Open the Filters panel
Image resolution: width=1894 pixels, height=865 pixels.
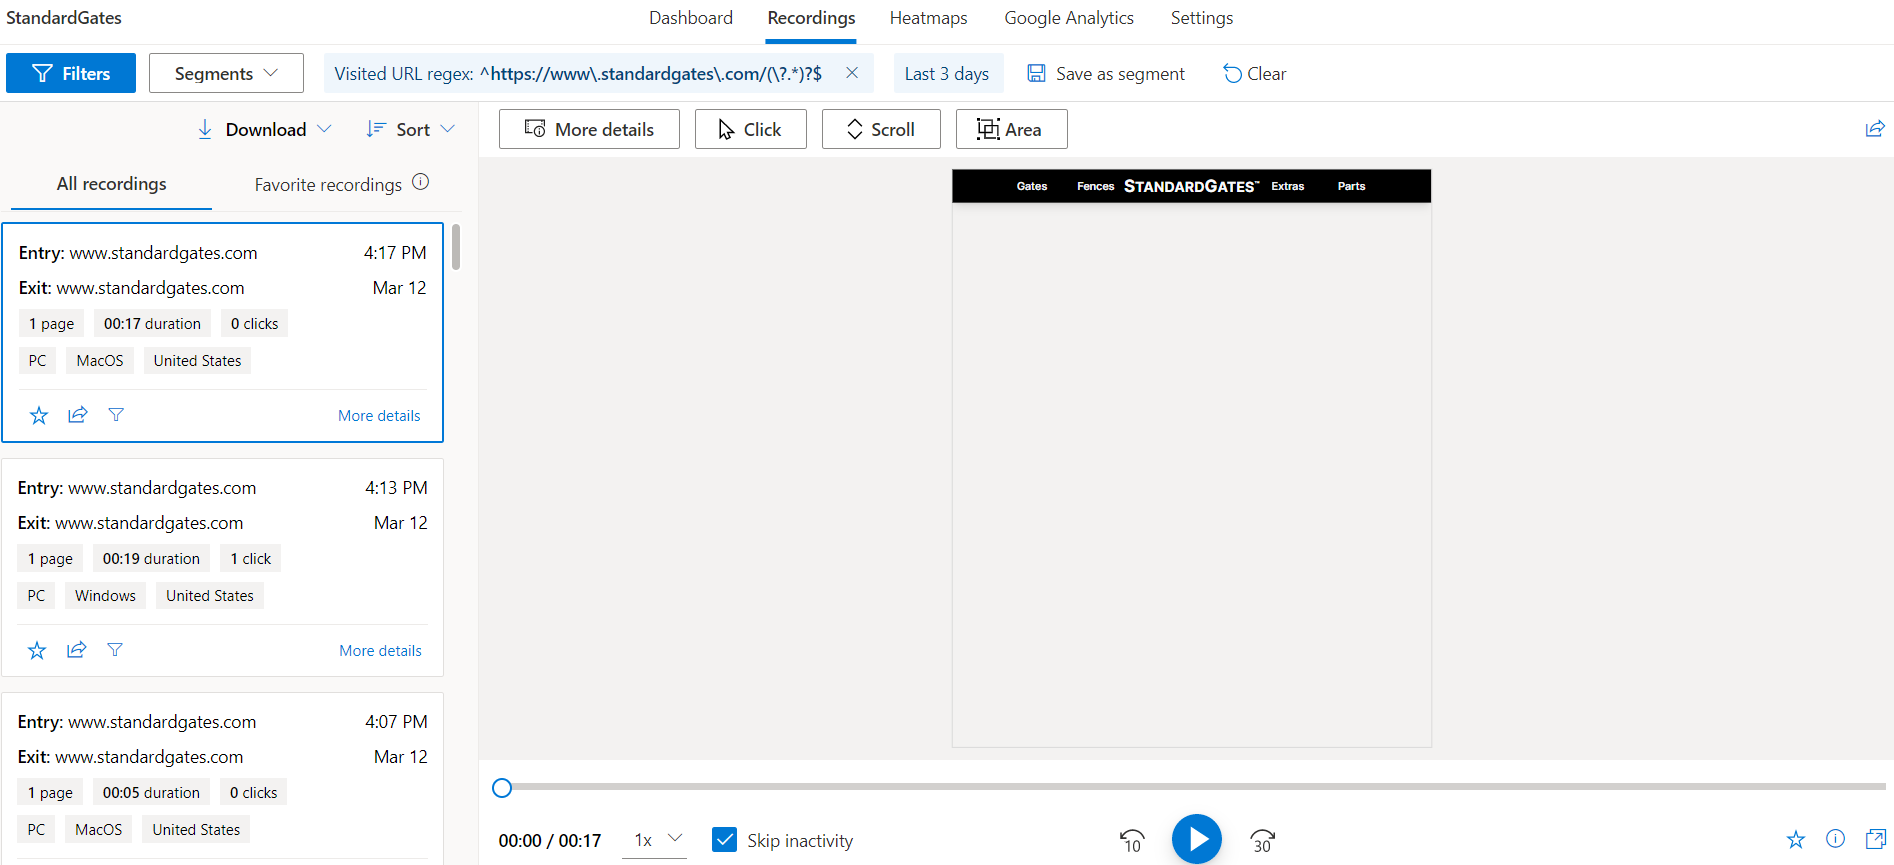point(71,73)
